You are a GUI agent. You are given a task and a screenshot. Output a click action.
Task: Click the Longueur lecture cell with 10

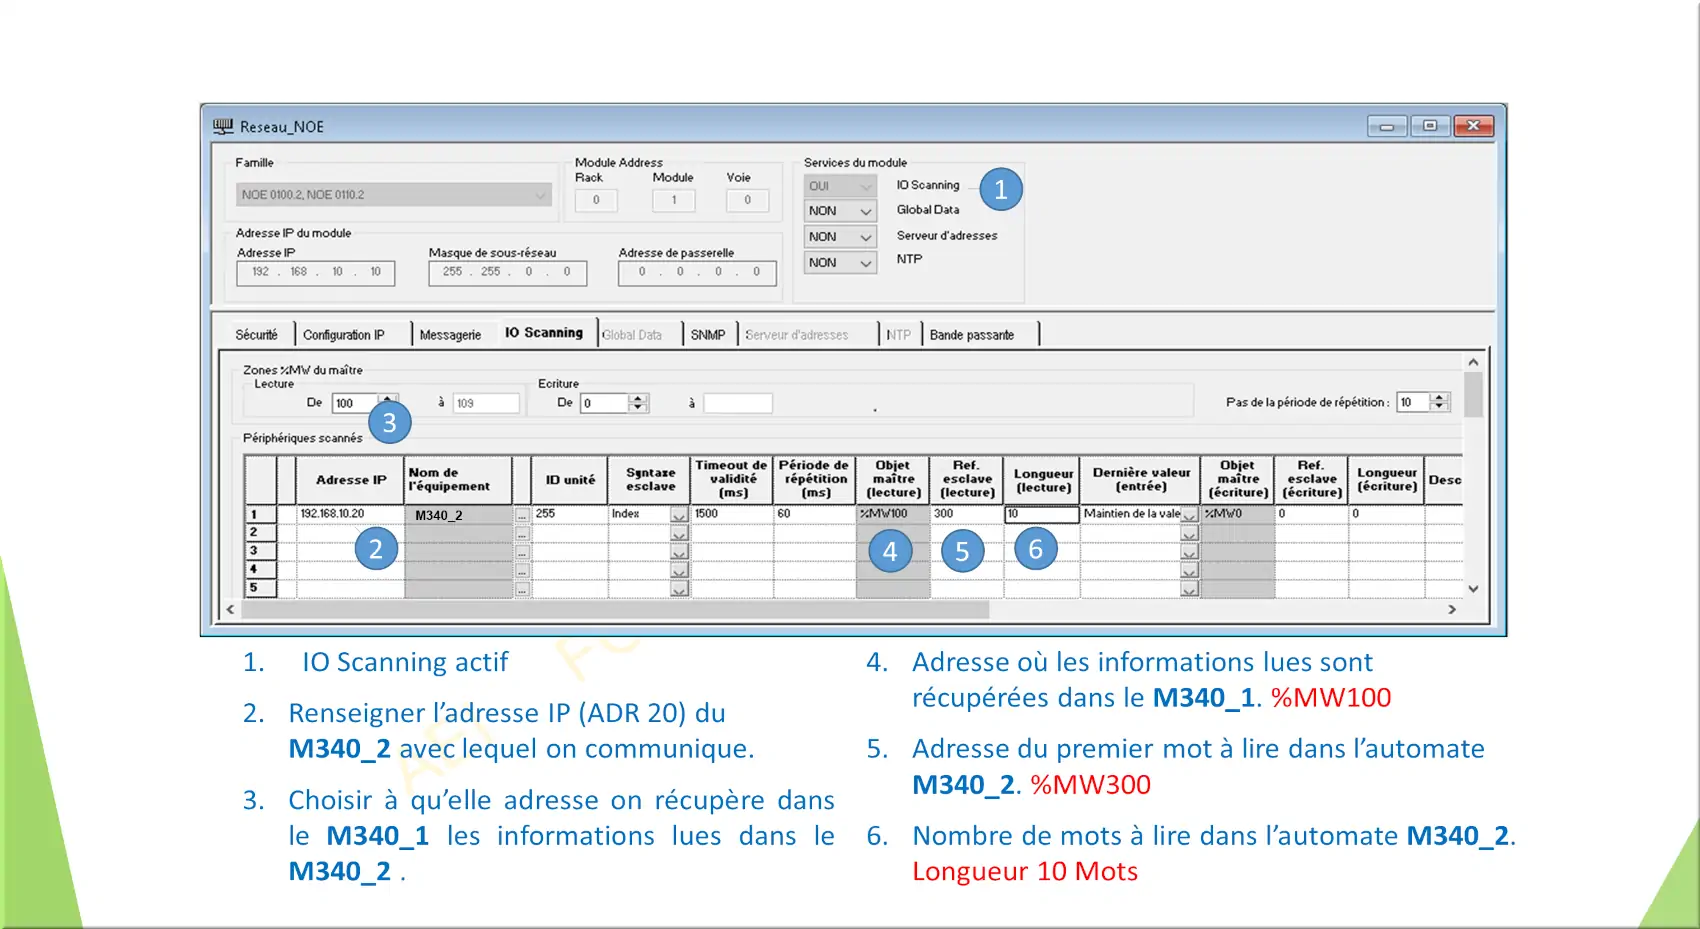(x=1042, y=514)
